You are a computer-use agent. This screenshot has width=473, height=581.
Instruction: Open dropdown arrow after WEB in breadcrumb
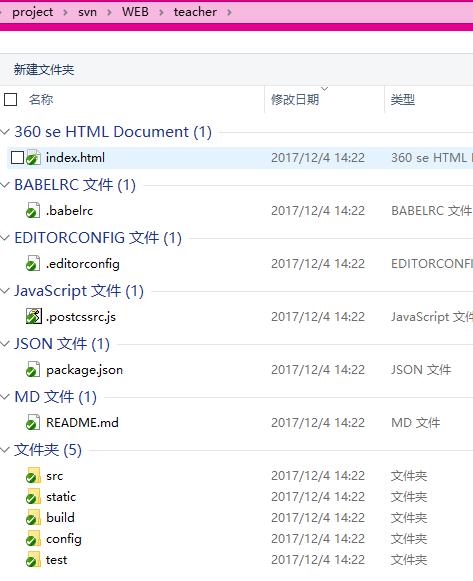(x=161, y=12)
